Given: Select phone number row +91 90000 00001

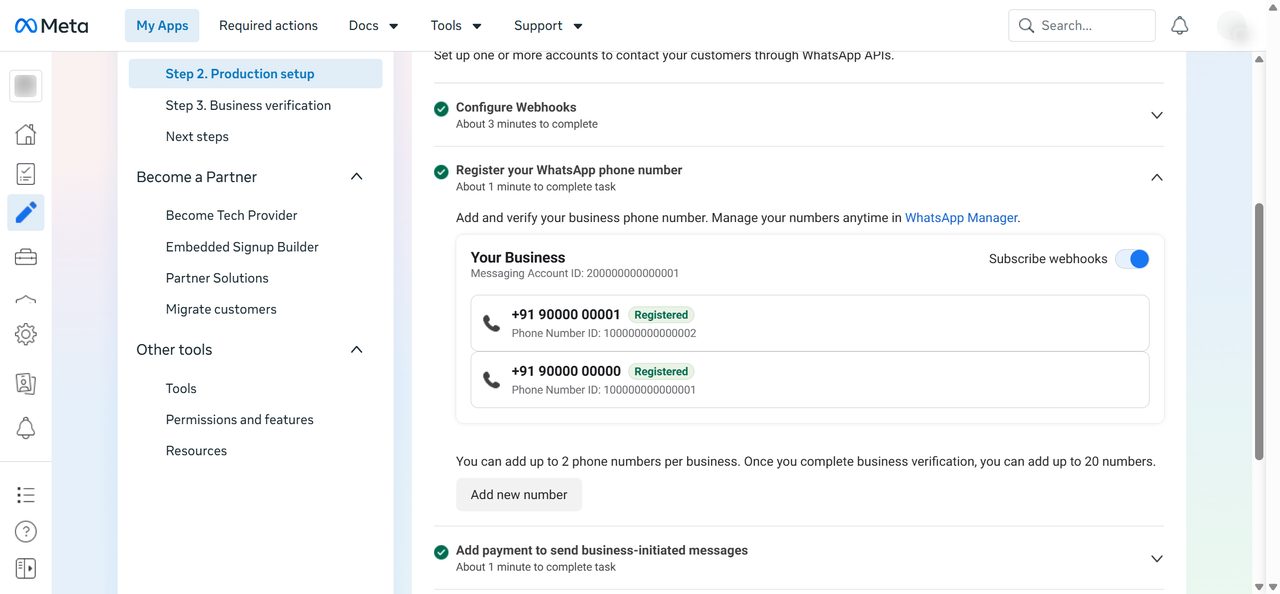Looking at the screenshot, I should 810,323.
